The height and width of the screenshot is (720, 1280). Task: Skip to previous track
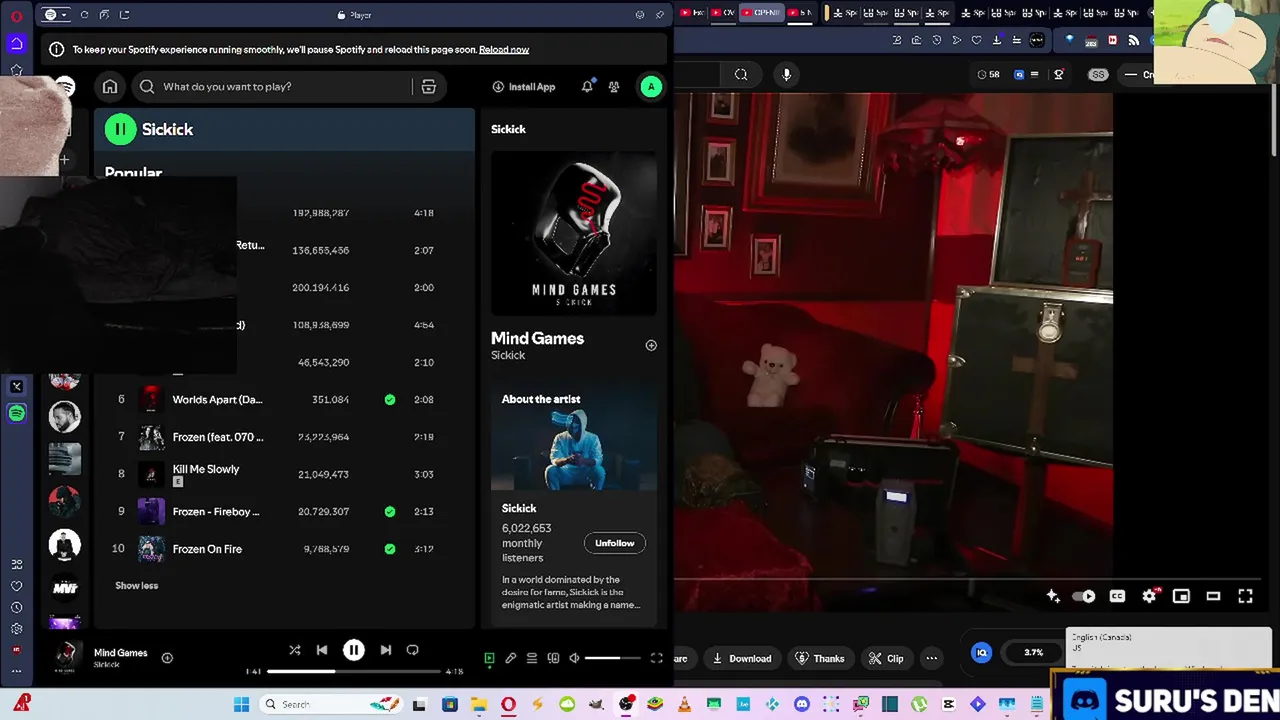point(322,650)
